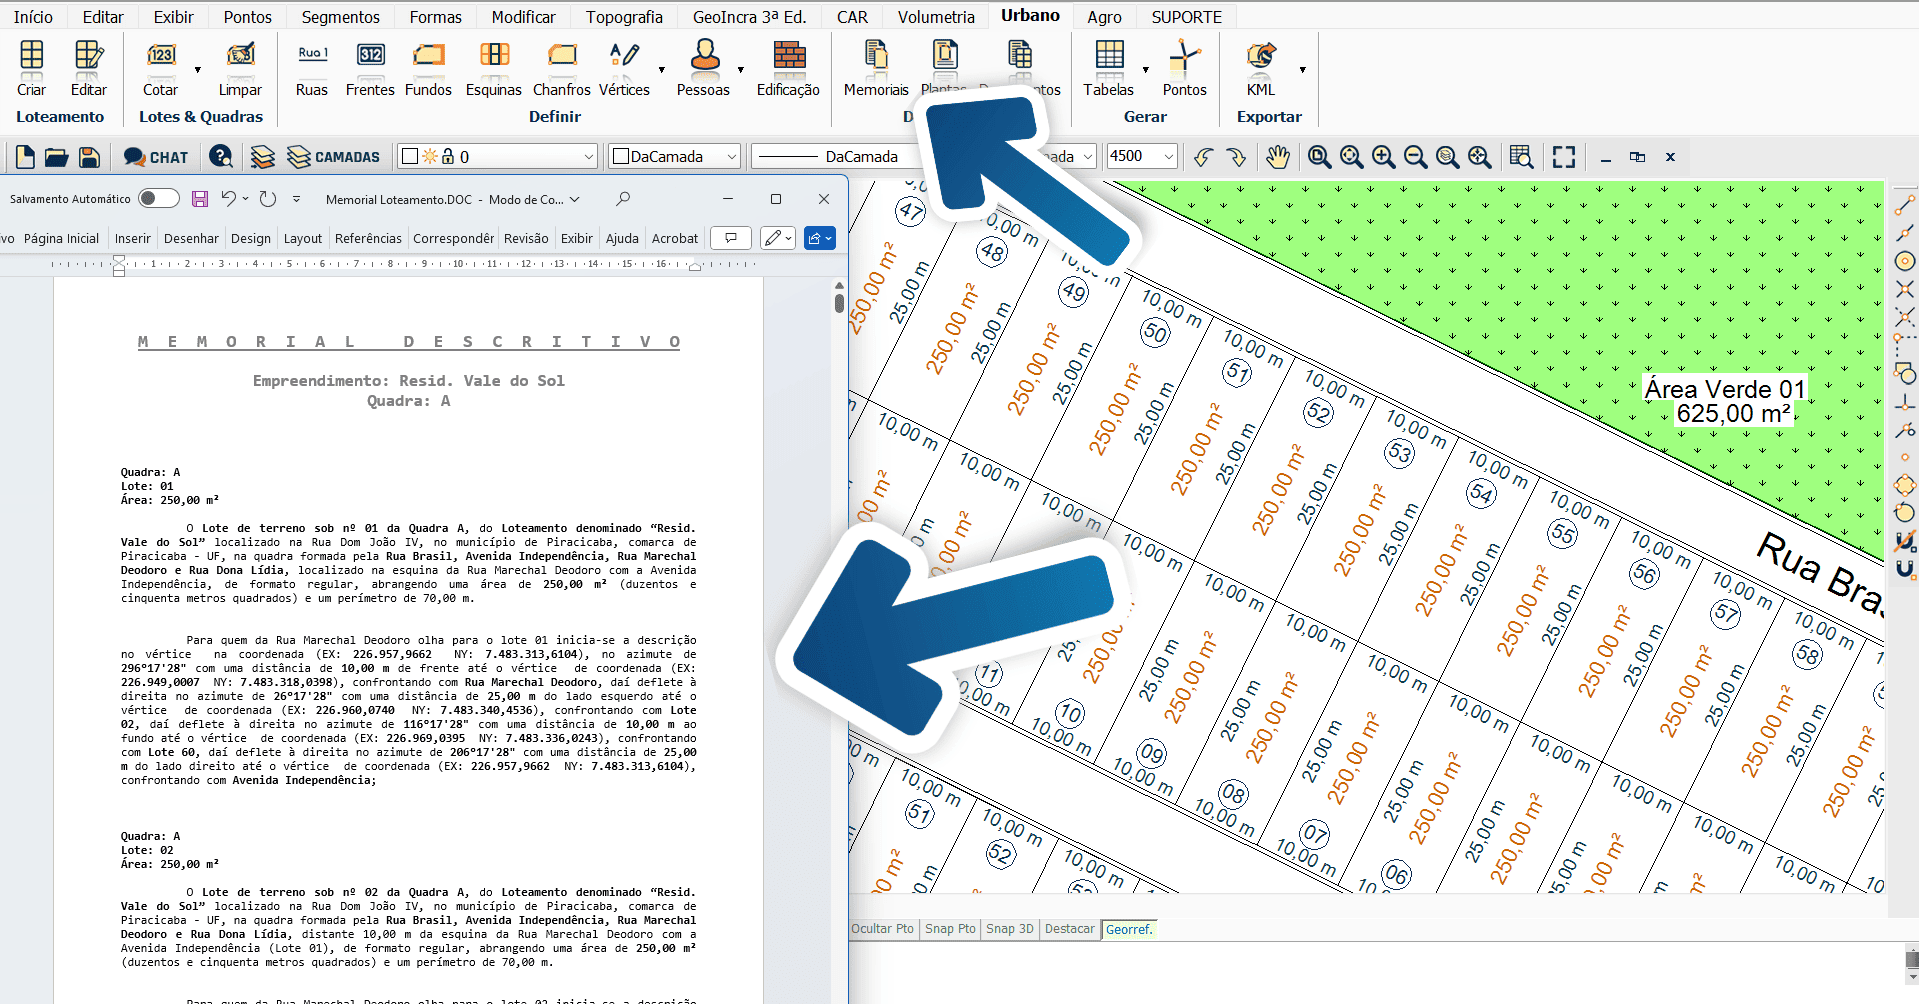
Task: Open the DaCamada line type dropdown
Action: click(835, 156)
